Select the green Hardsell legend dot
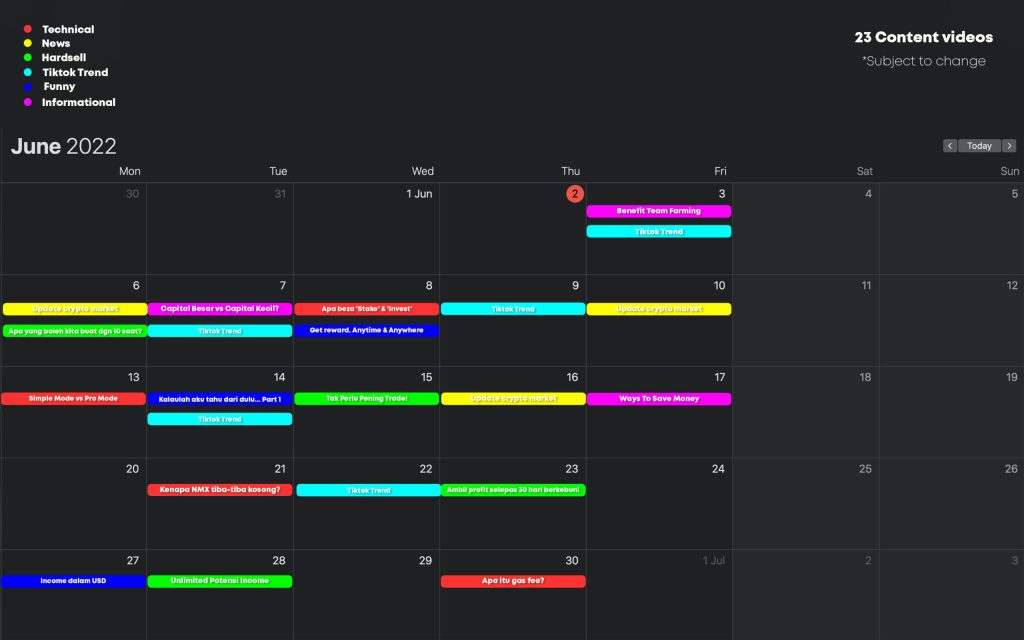This screenshot has width=1024, height=640. [28, 58]
